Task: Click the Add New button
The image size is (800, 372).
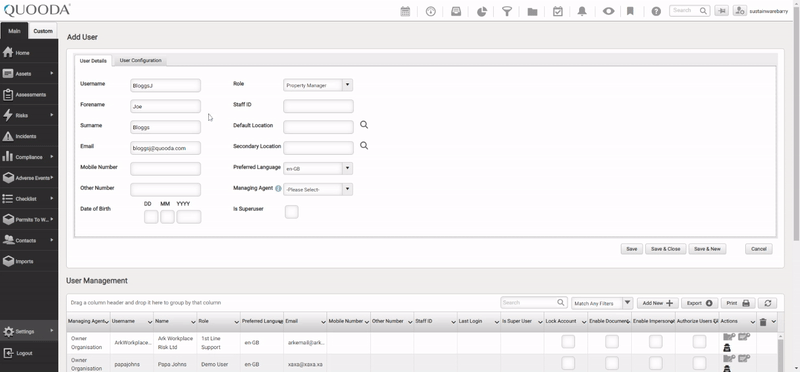Action: [x=658, y=303]
